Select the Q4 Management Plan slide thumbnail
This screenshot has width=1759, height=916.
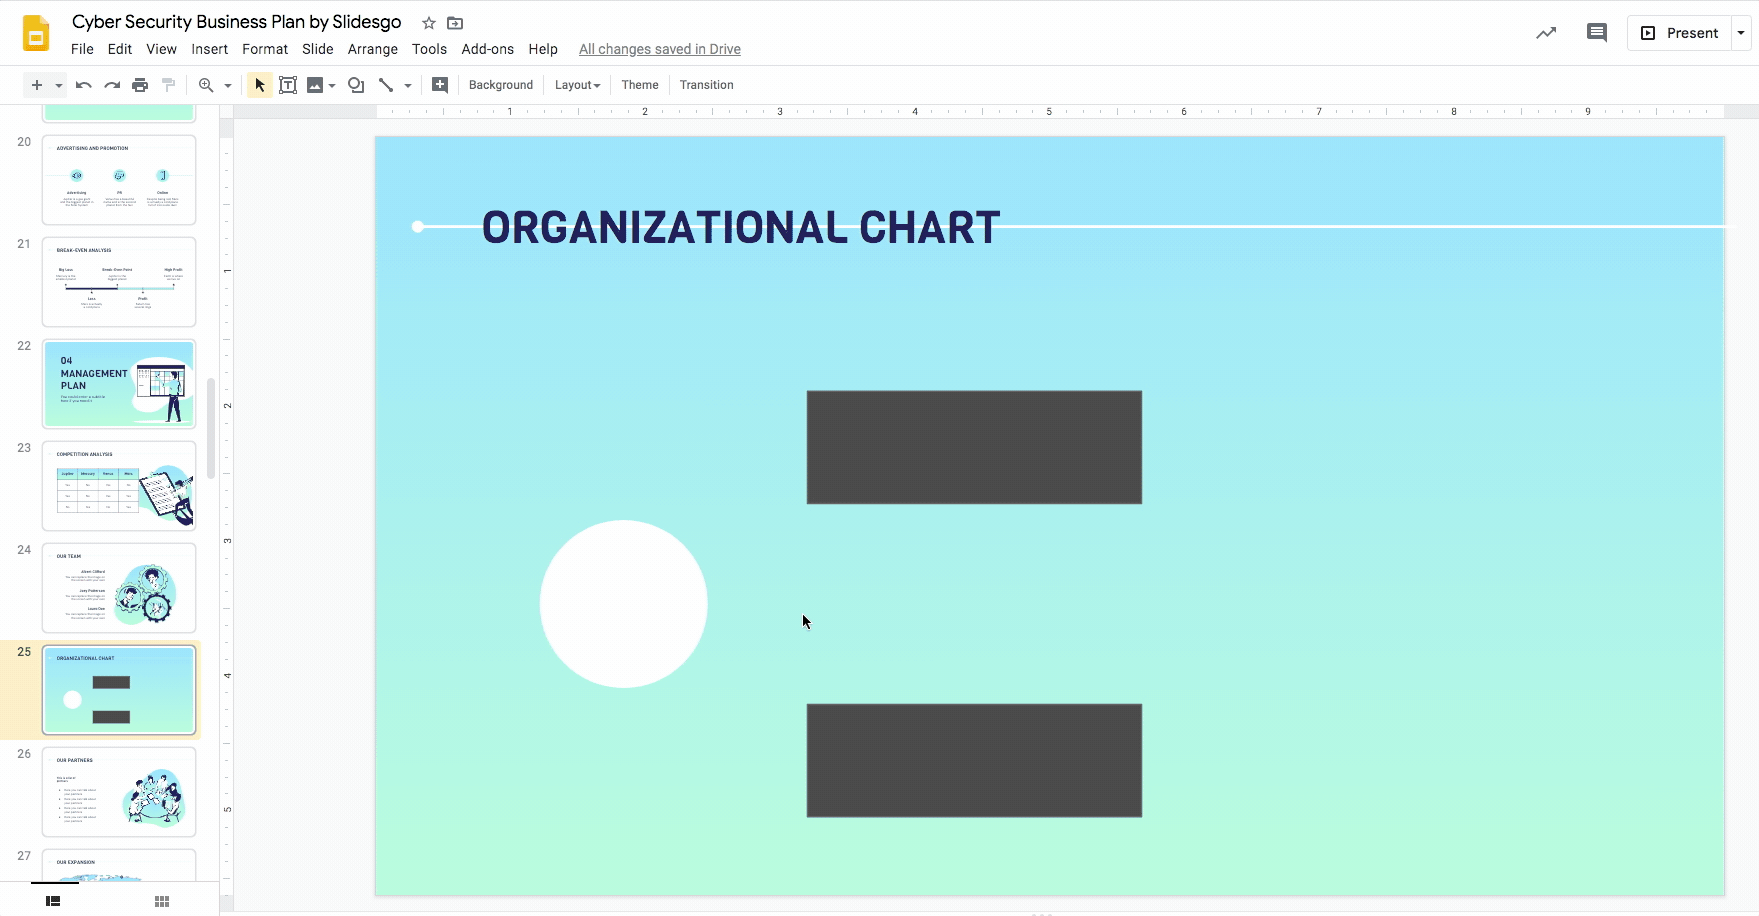pyautogui.click(x=118, y=384)
